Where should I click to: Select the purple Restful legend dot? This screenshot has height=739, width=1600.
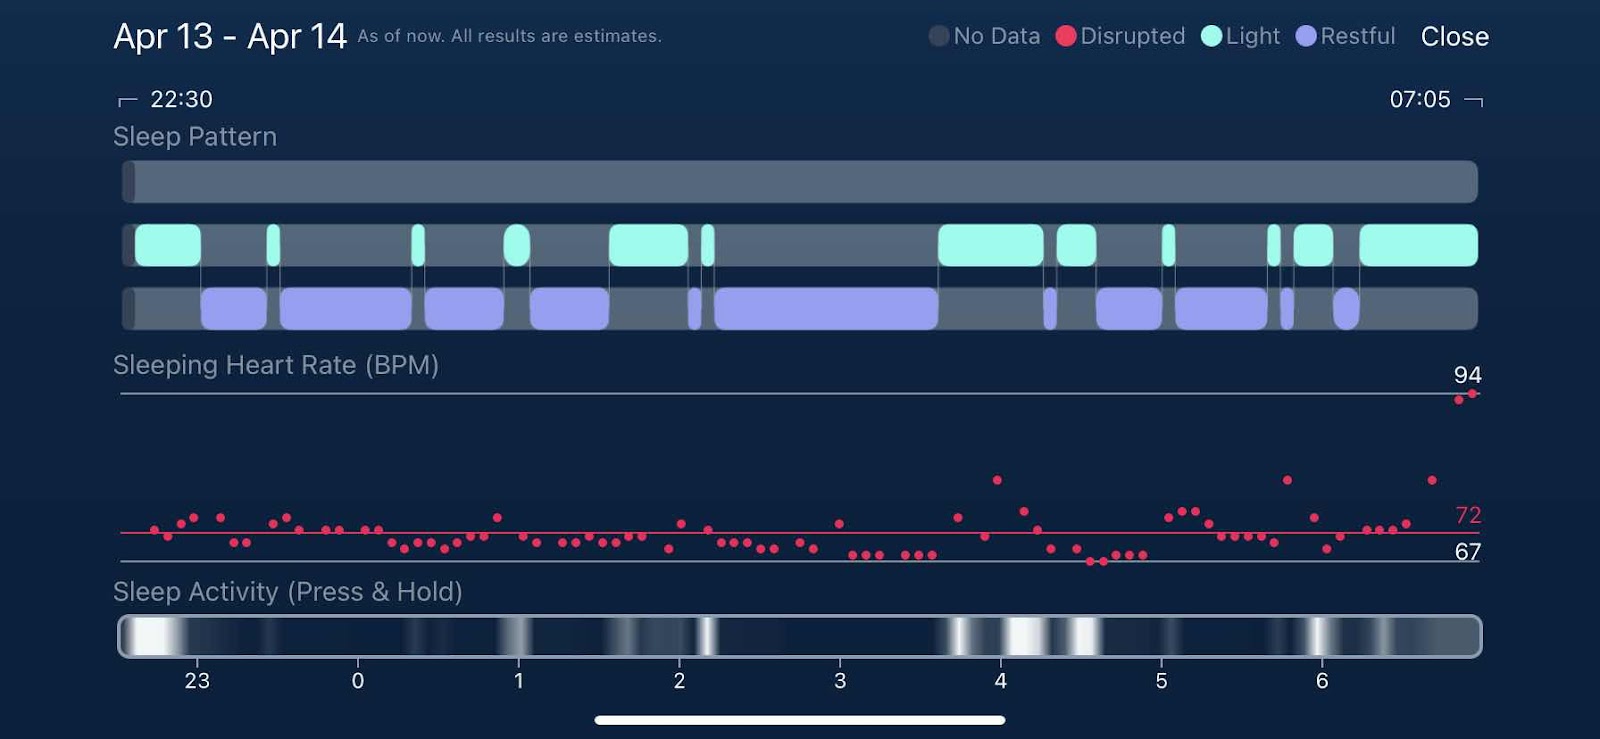pyautogui.click(x=1306, y=36)
